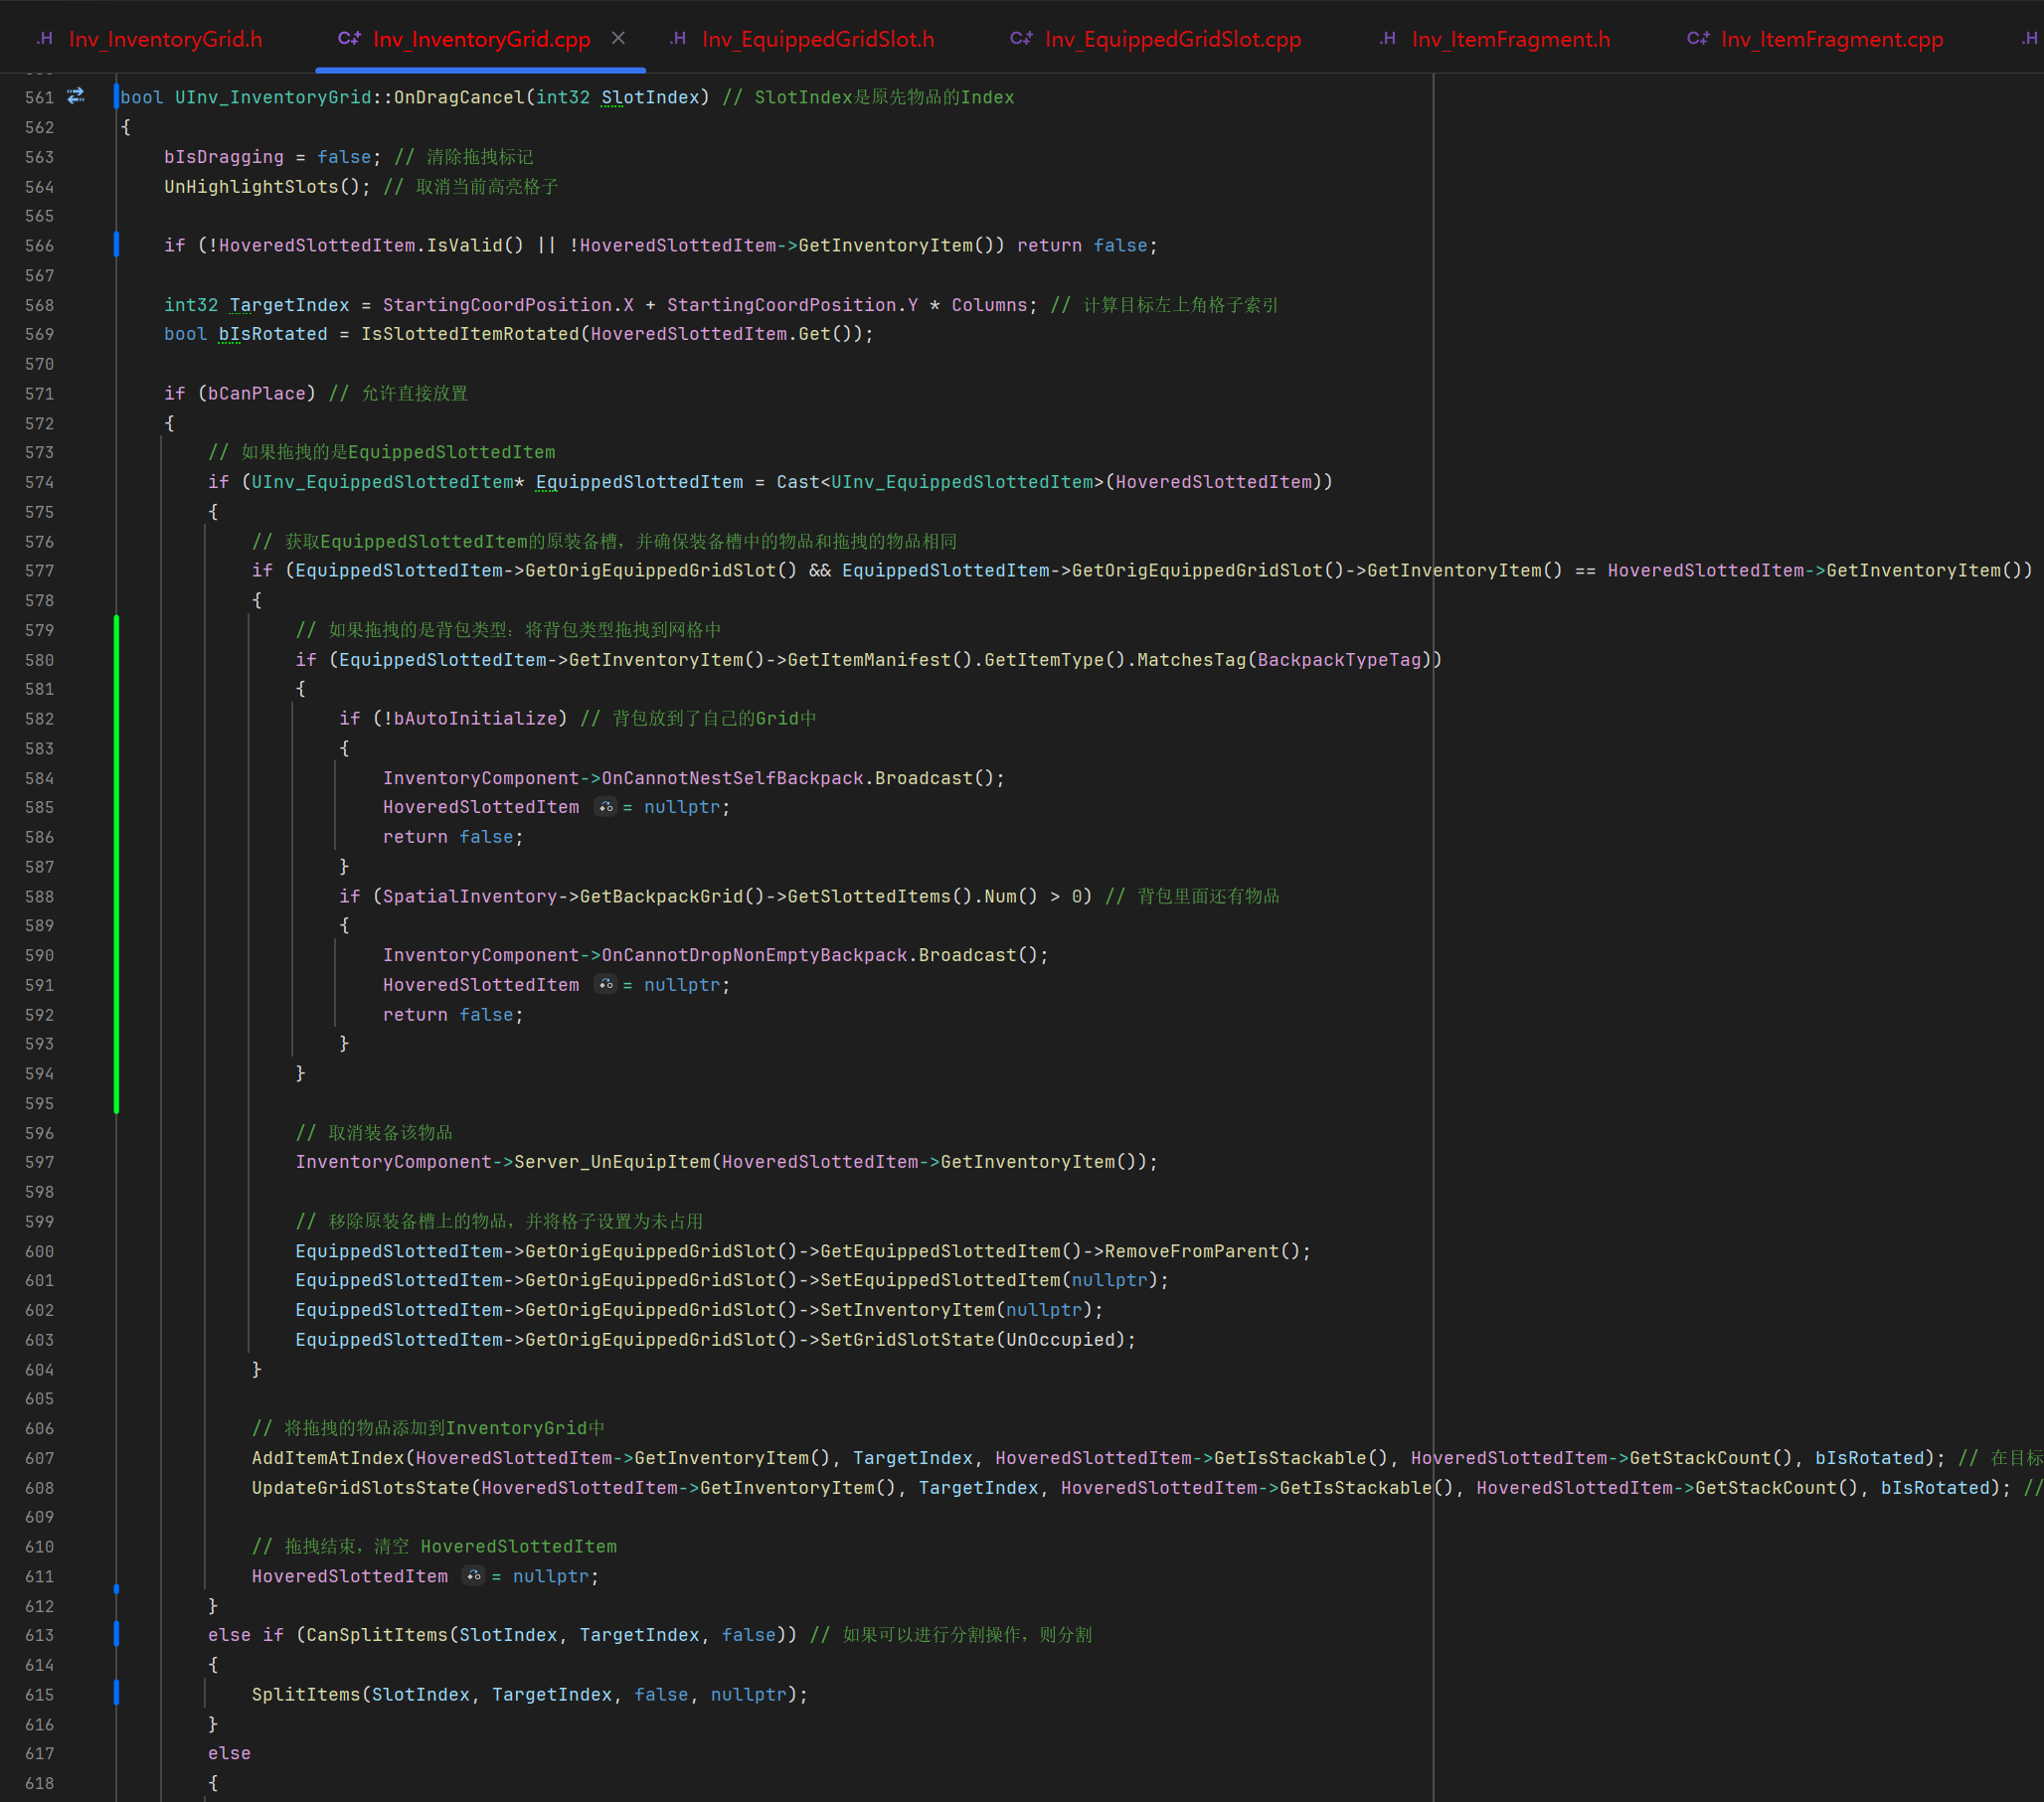Image resolution: width=2044 pixels, height=1802 pixels.
Task: Click the OnDragCancel function name on line 561
Action: point(459,97)
